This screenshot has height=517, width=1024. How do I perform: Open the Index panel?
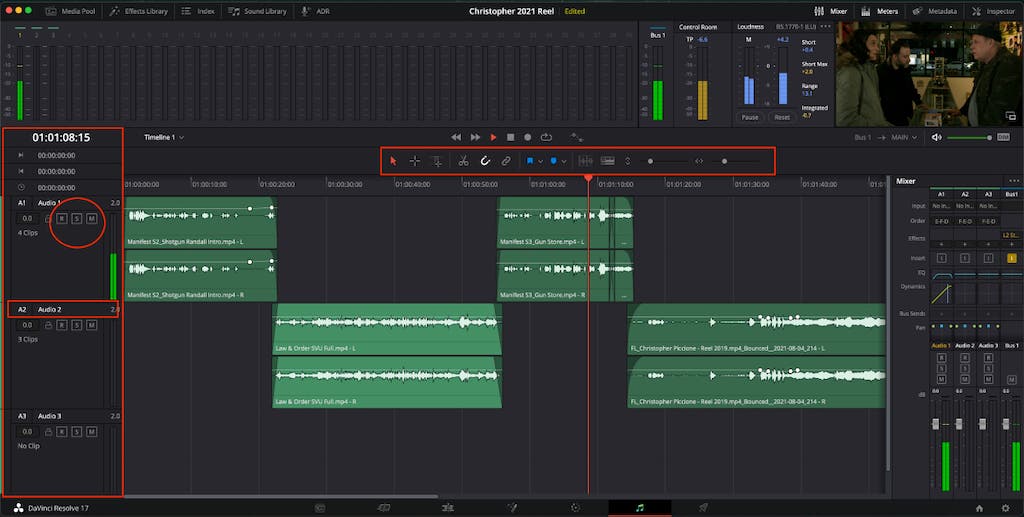198,11
